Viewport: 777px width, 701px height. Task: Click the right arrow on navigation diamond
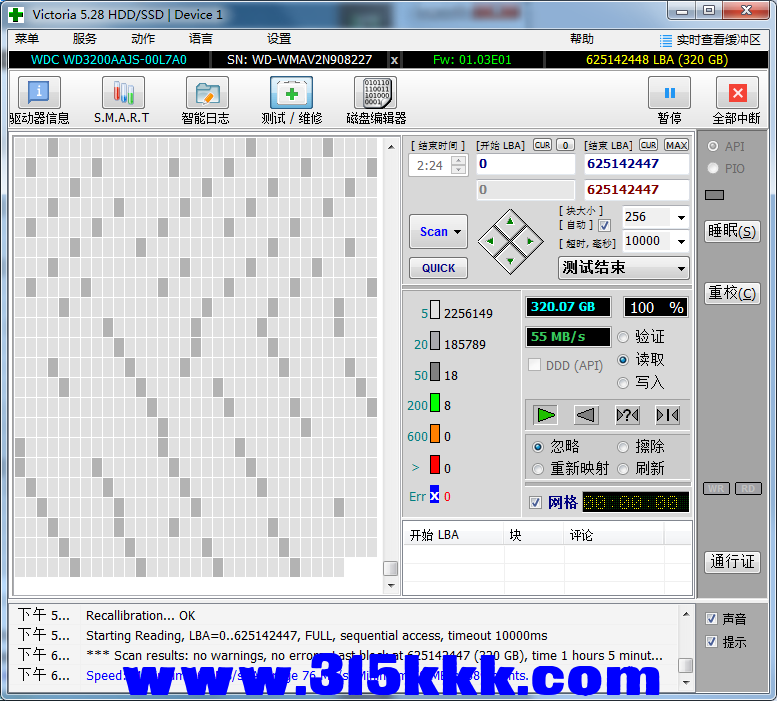(530, 241)
